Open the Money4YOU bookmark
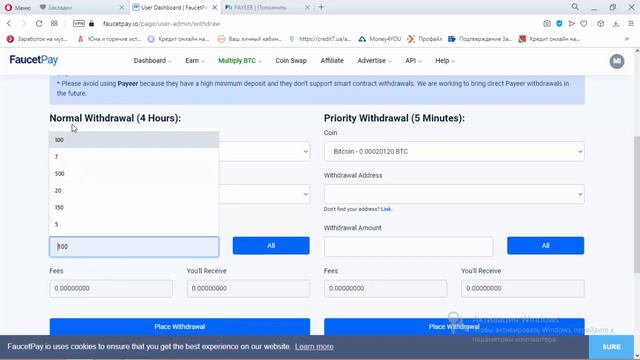The width and height of the screenshot is (640, 360). coord(380,39)
